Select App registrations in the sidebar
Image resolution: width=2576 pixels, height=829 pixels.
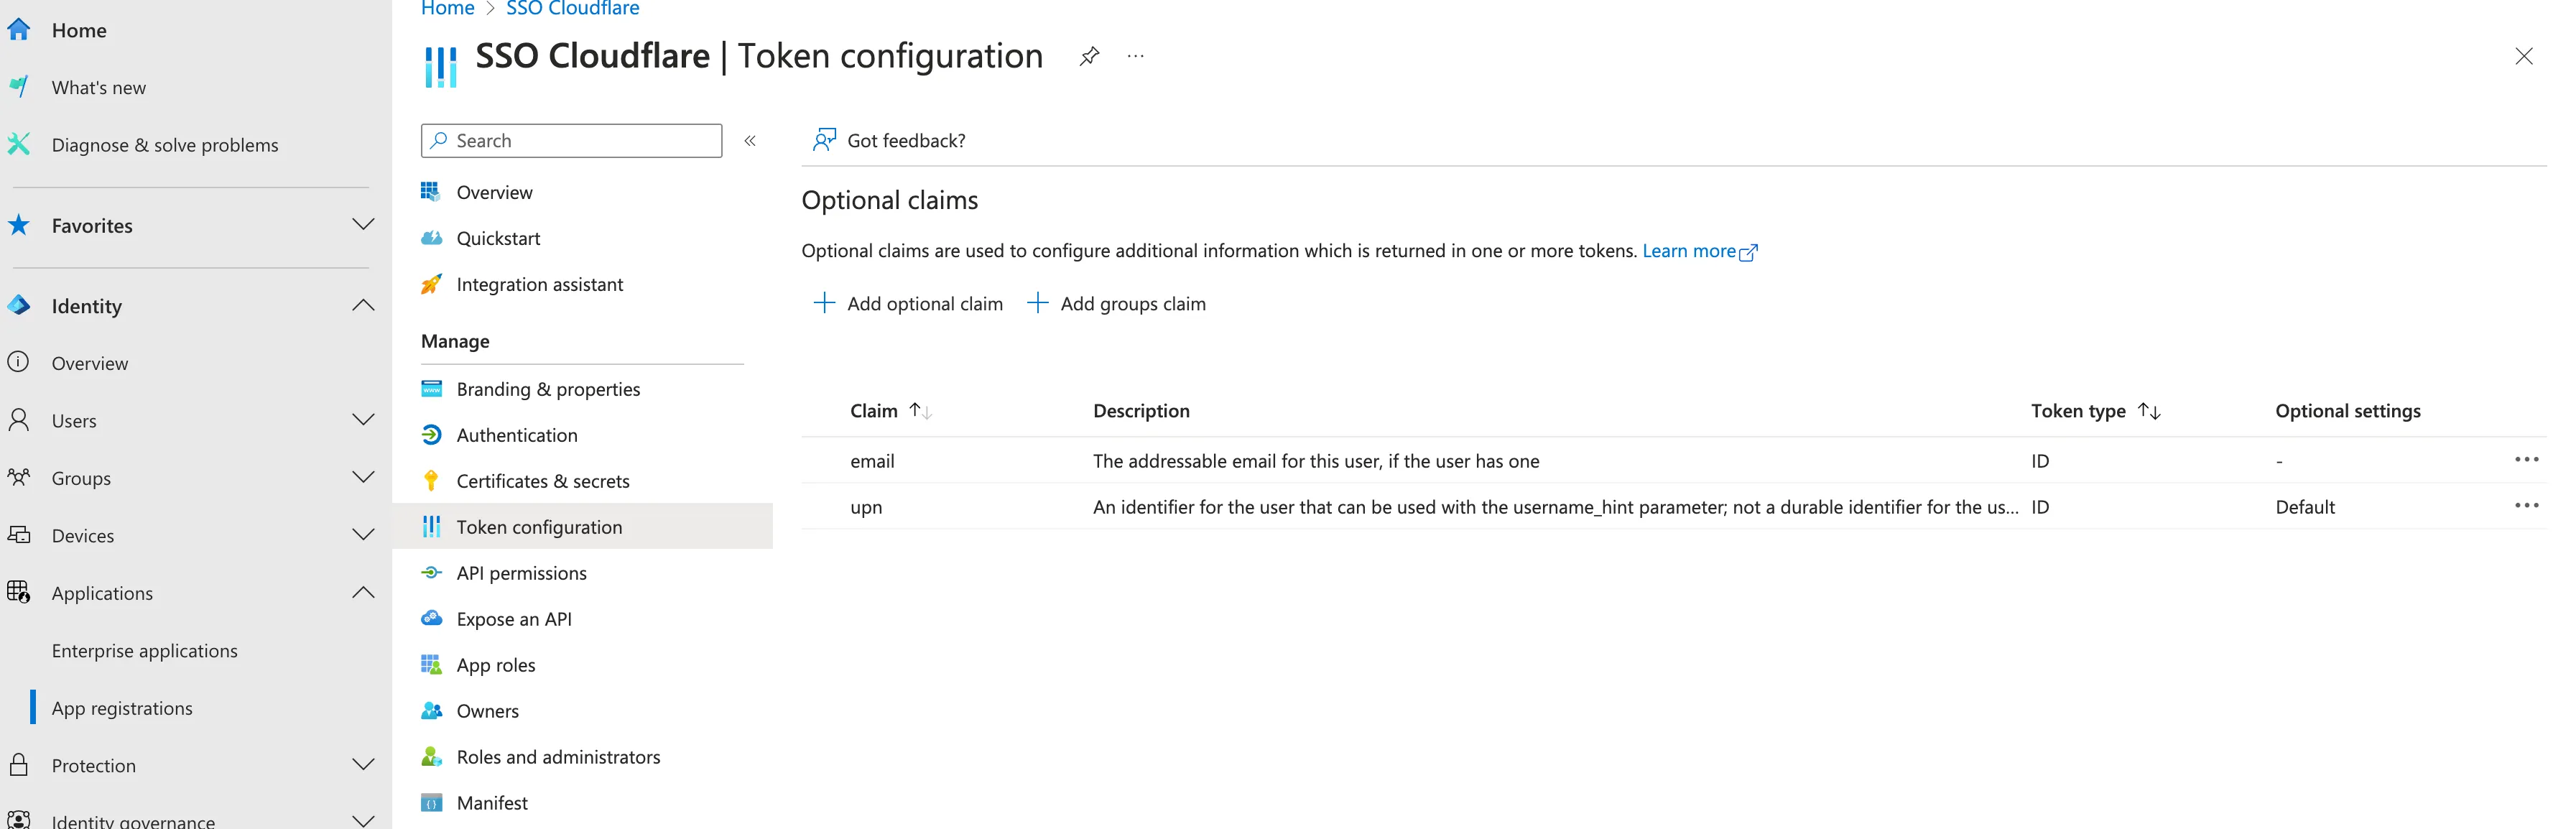[122, 707]
